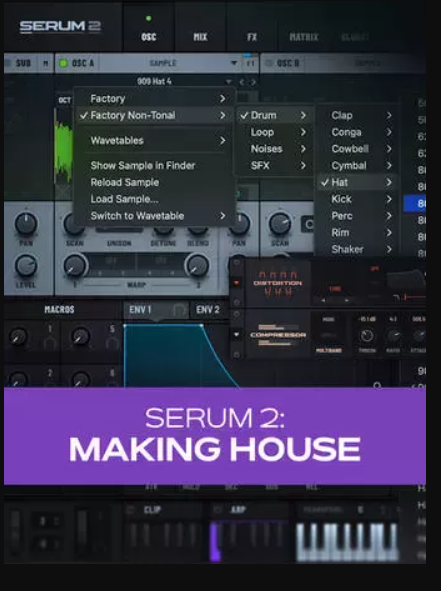Click the OSC A loop icon beside SAMPLE
The image size is (441, 591).
pyautogui.click(x=250, y=63)
